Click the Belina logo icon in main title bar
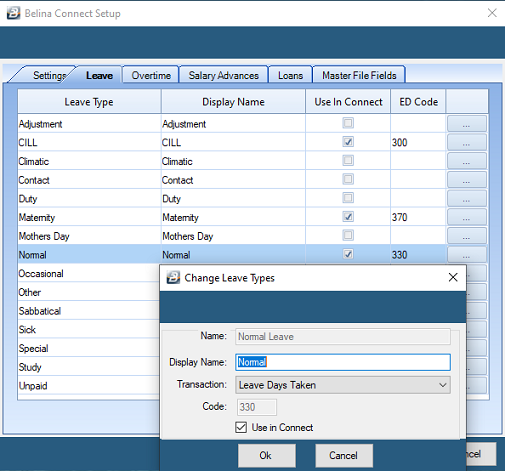Screen dimensions: 505x471 click(x=13, y=13)
